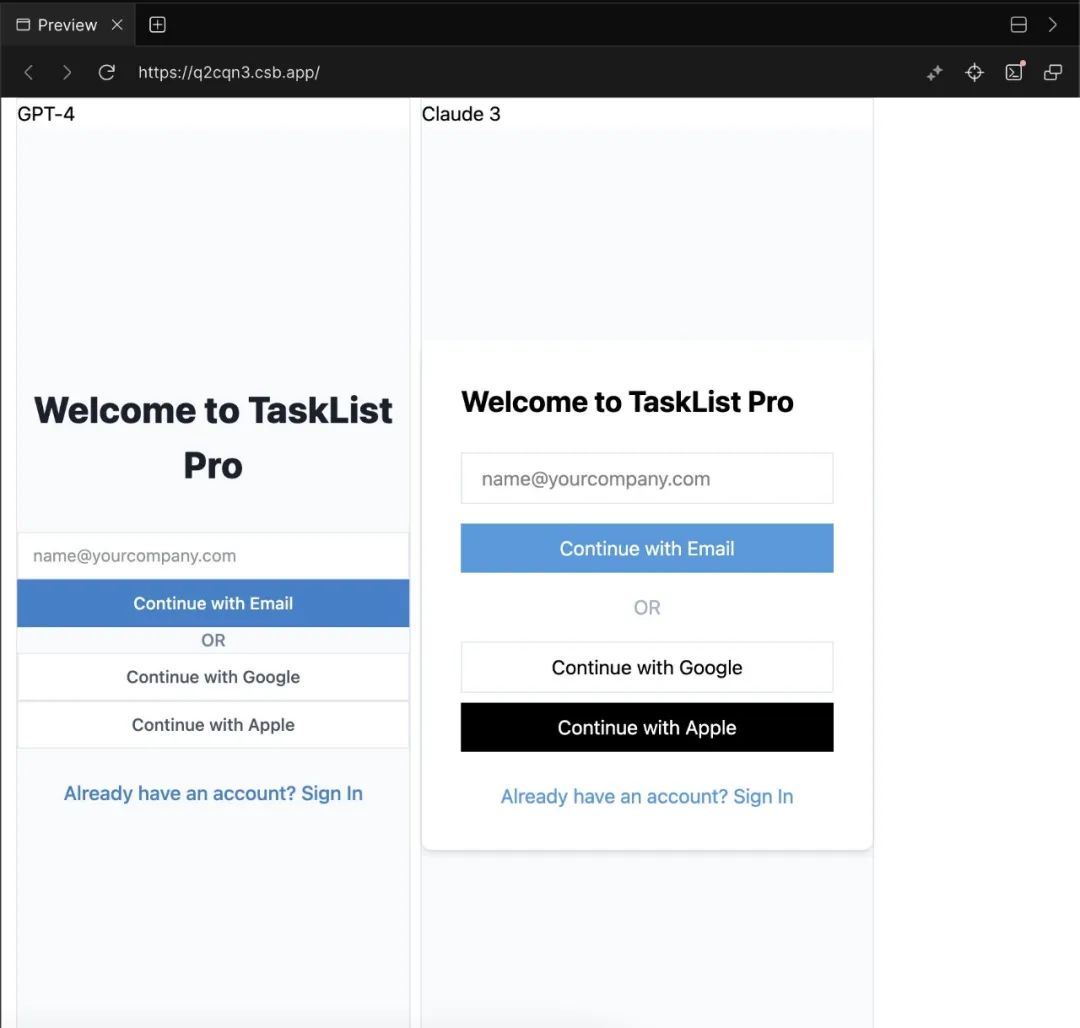Click the sparkle AI icon in preview toolbar
1080x1028 pixels.
(x=934, y=73)
